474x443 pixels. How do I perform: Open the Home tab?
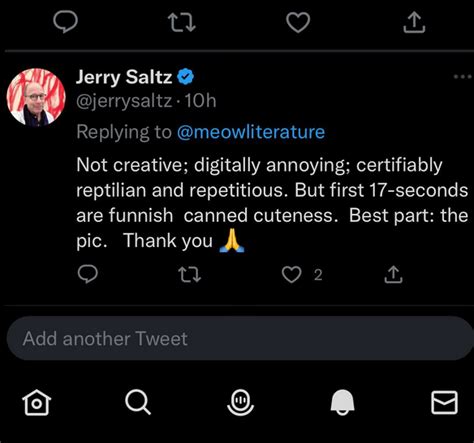(37, 402)
